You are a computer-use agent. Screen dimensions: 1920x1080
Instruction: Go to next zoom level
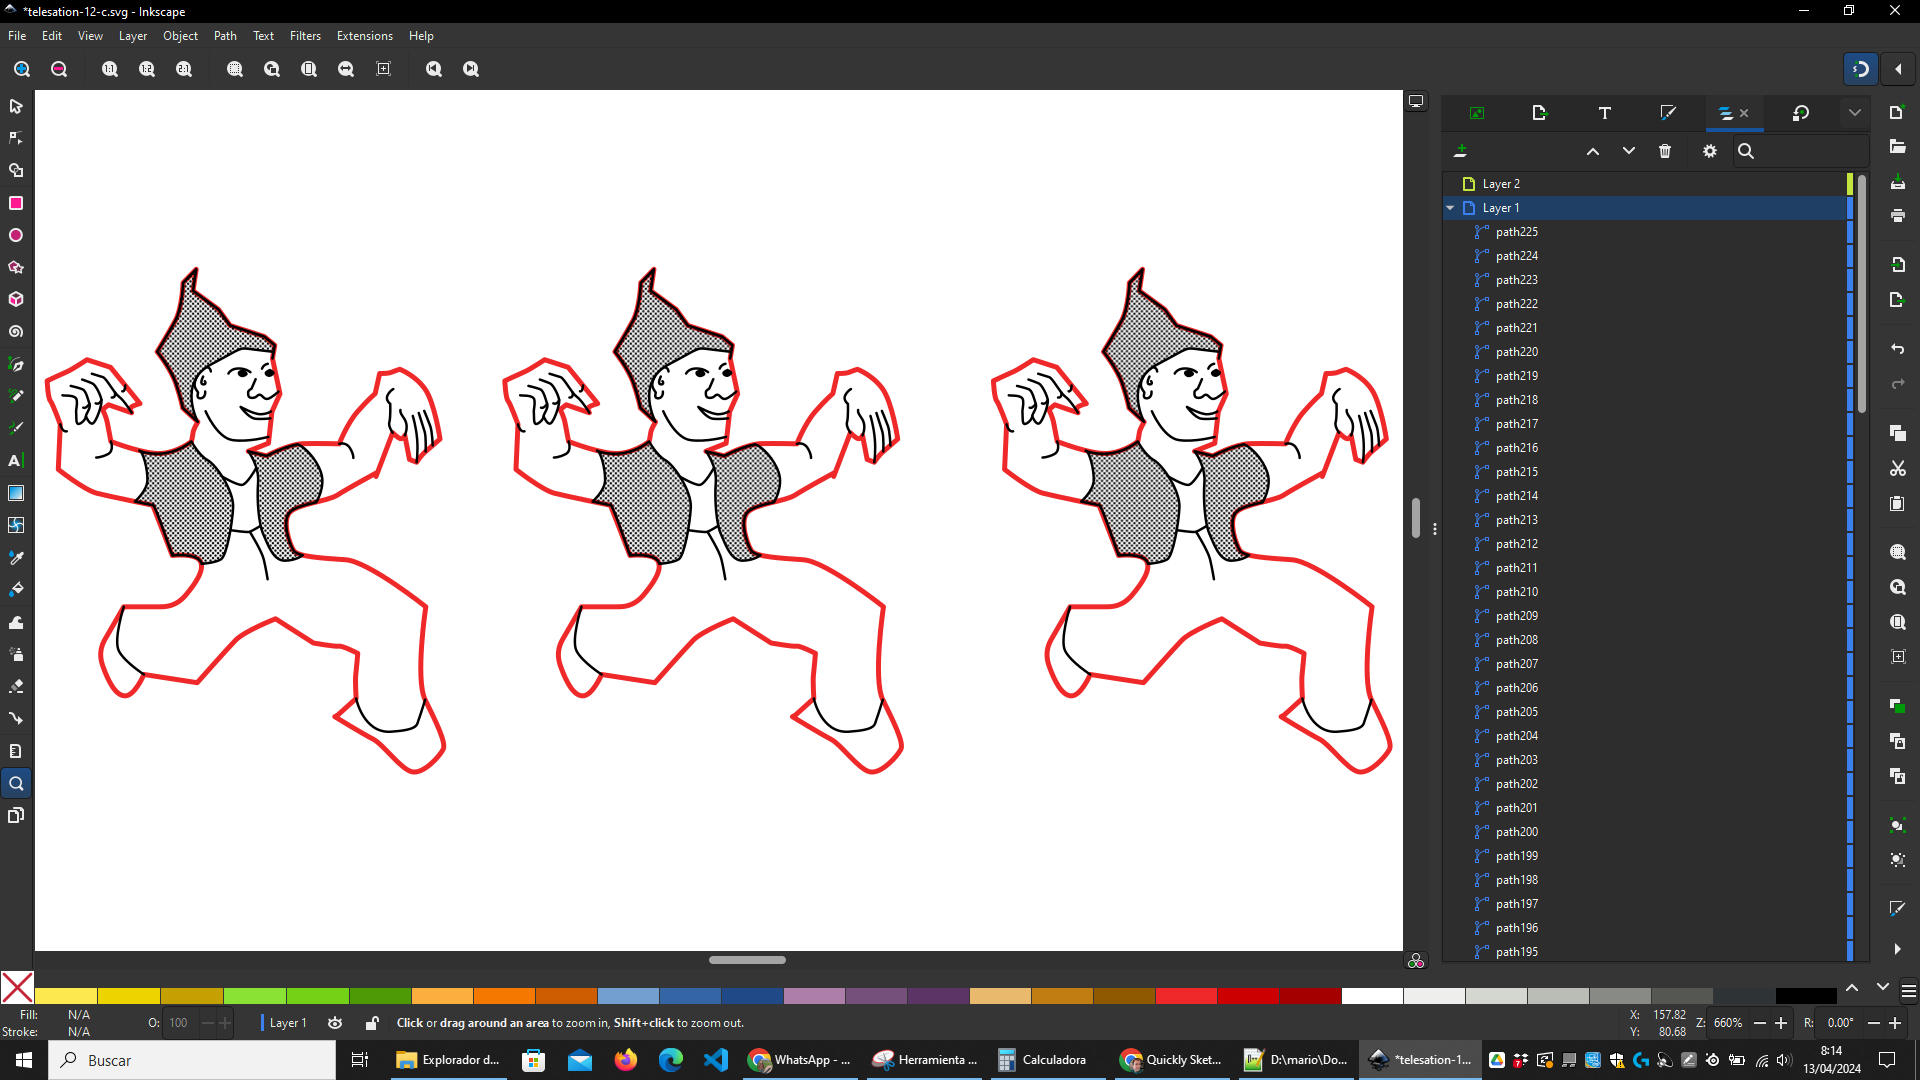tap(471, 69)
